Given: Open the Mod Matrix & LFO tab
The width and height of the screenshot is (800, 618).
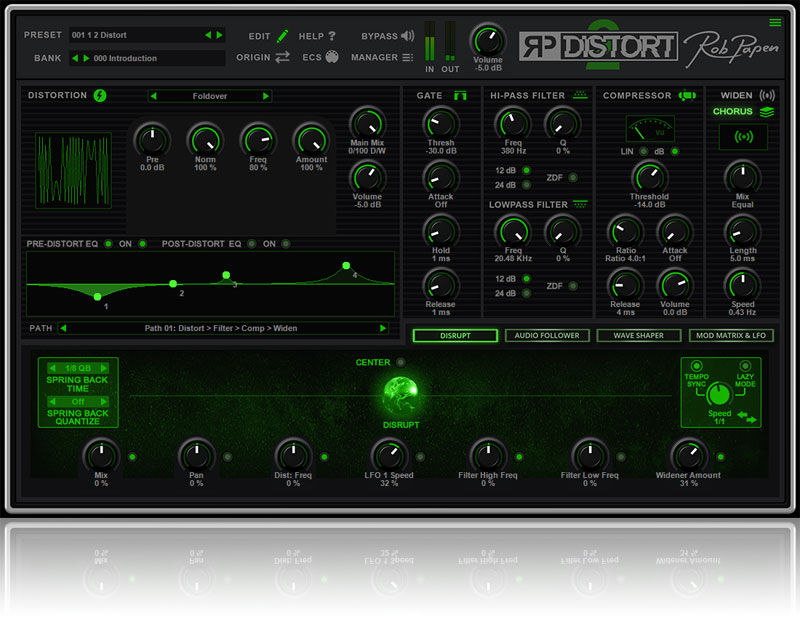Looking at the screenshot, I should pos(731,336).
